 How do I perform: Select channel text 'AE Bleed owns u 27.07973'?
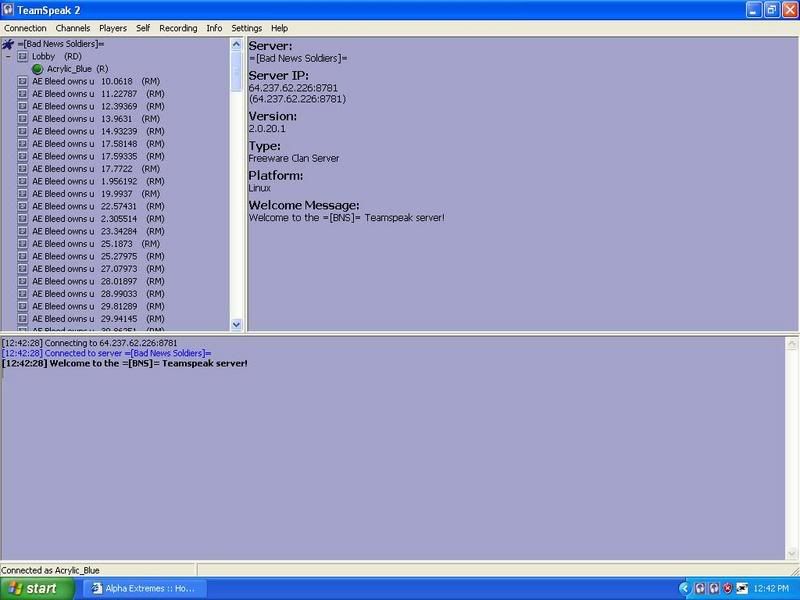[x=85, y=269]
